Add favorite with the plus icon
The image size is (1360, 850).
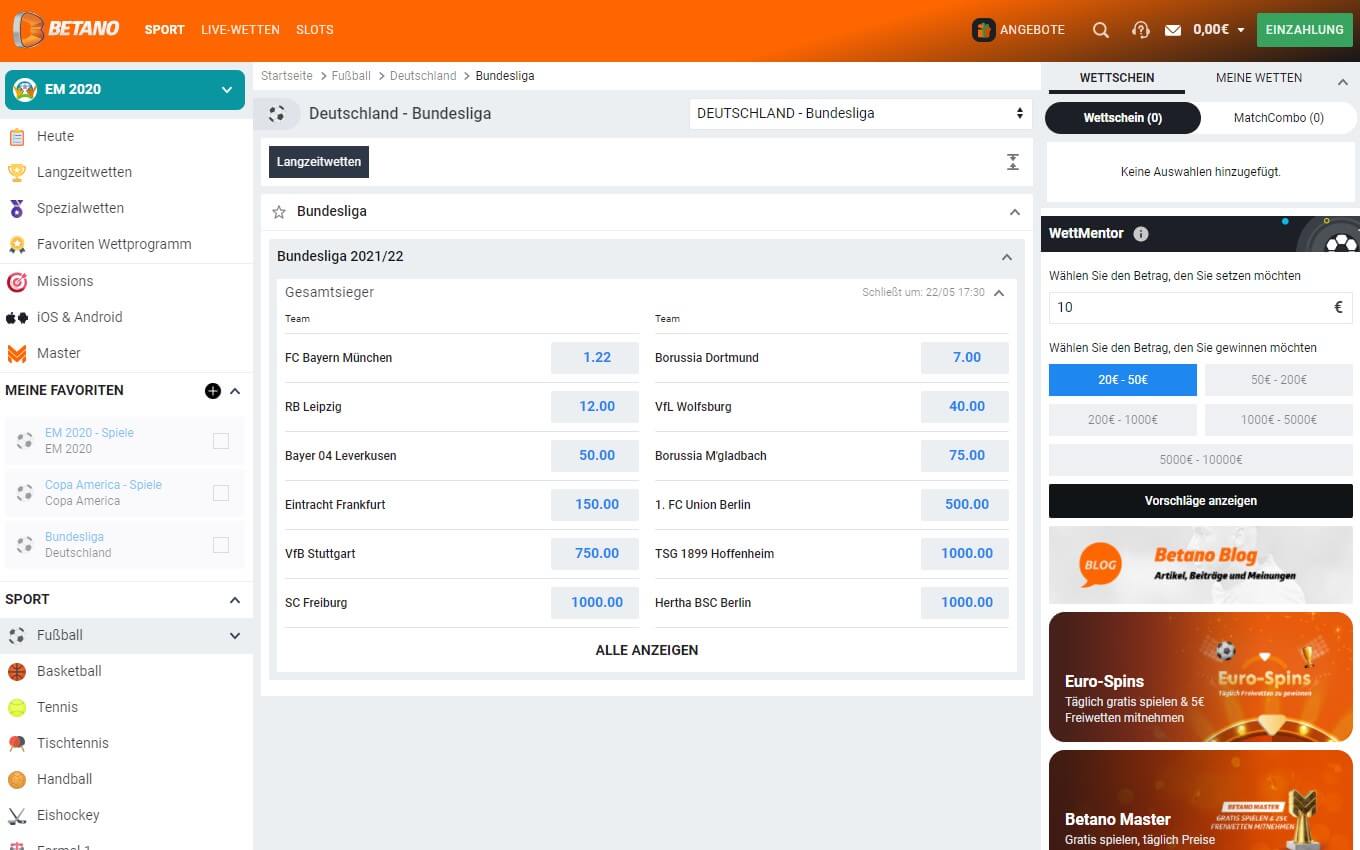tap(213, 391)
